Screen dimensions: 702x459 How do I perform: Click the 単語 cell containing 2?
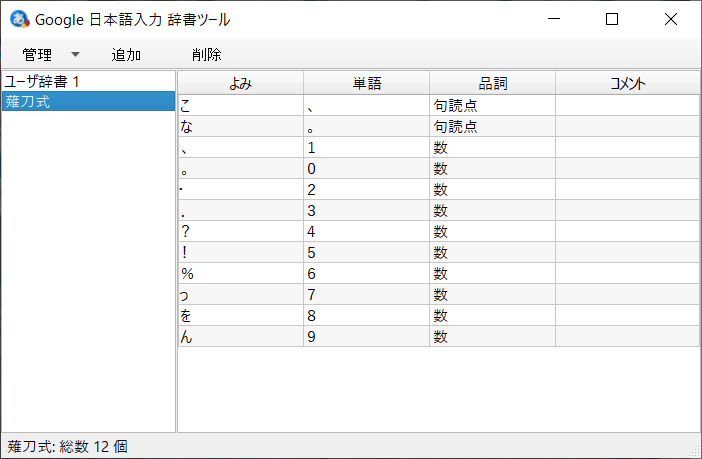click(x=367, y=189)
